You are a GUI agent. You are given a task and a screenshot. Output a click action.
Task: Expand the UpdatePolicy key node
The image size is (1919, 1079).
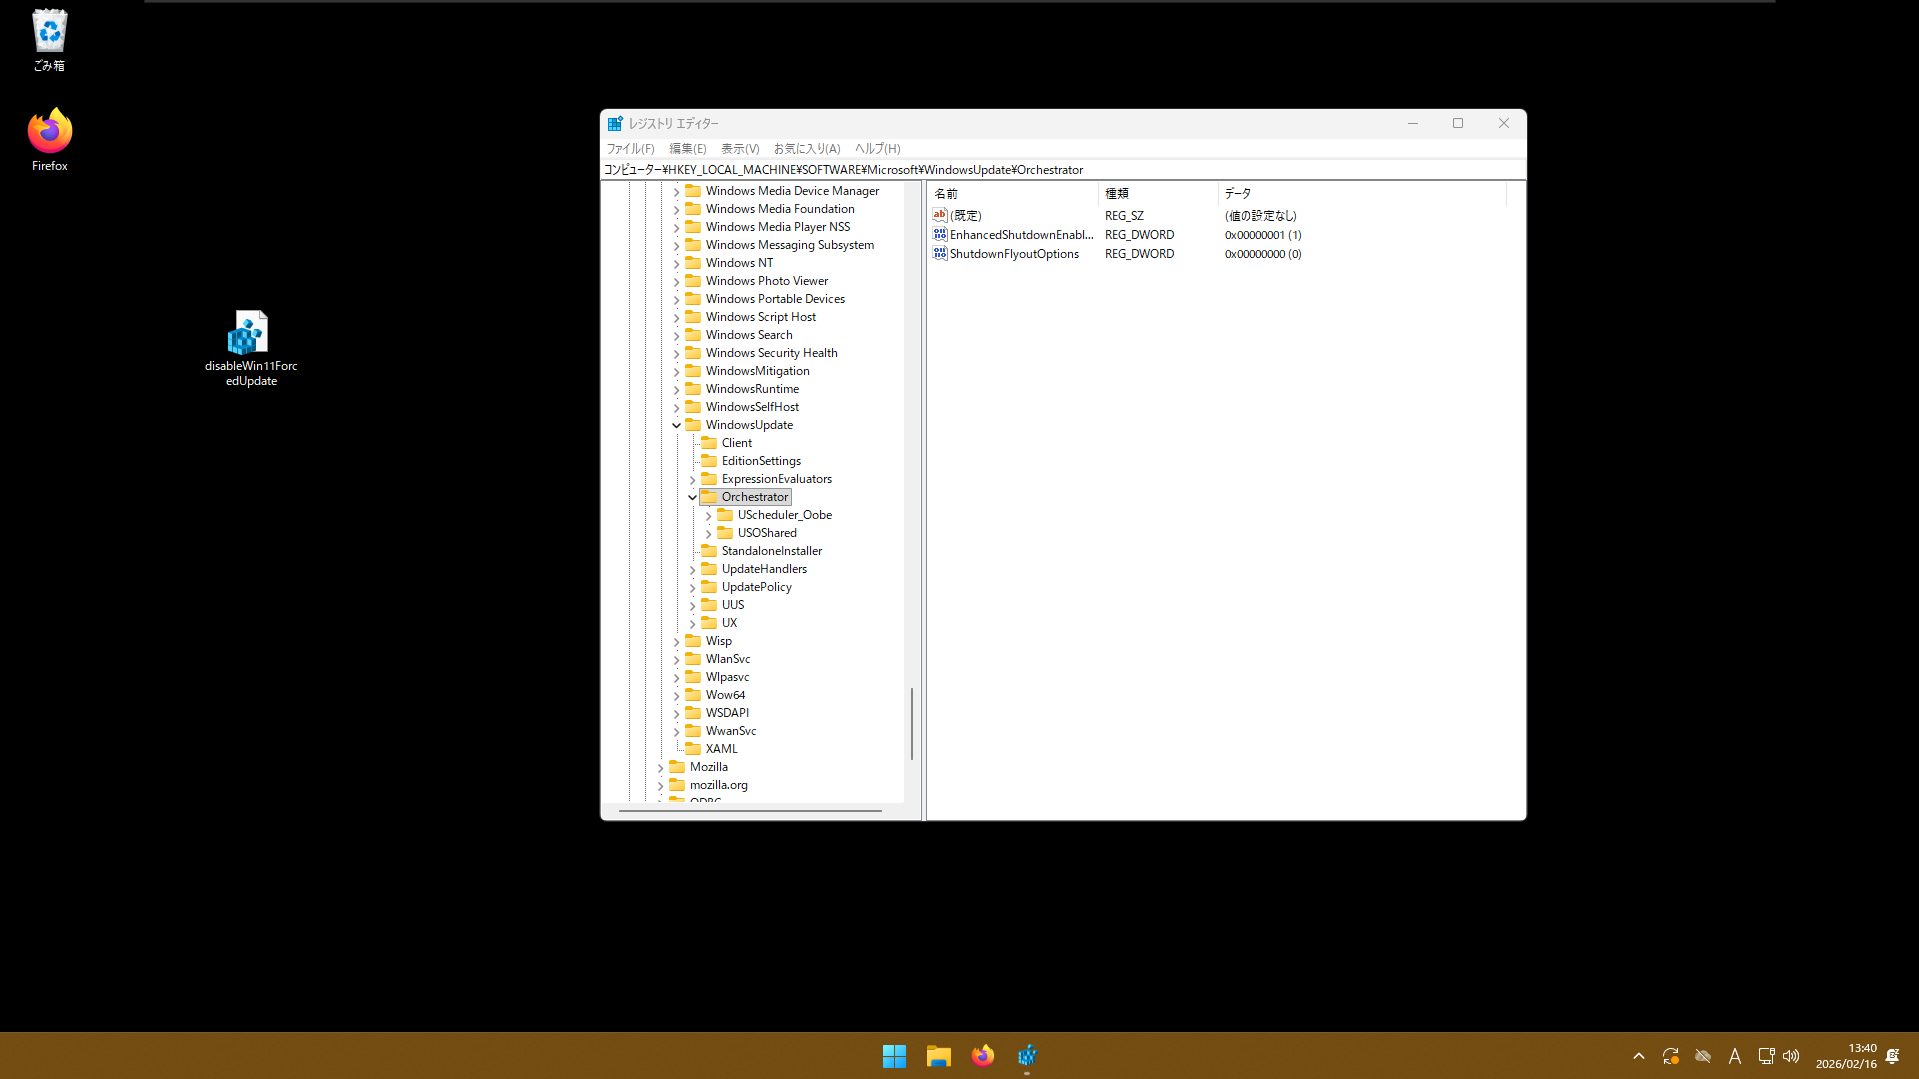click(x=693, y=588)
